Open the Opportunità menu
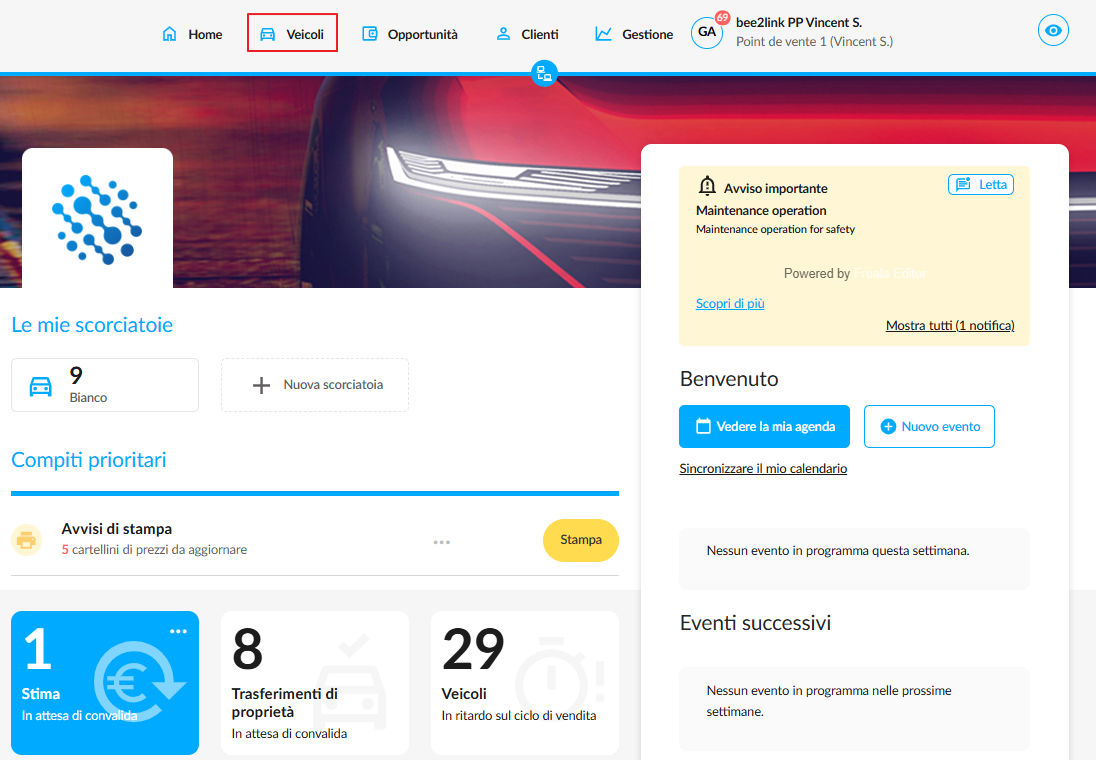Image resolution: width=1096 pixels, height=760 pixels. coord(410,34)
